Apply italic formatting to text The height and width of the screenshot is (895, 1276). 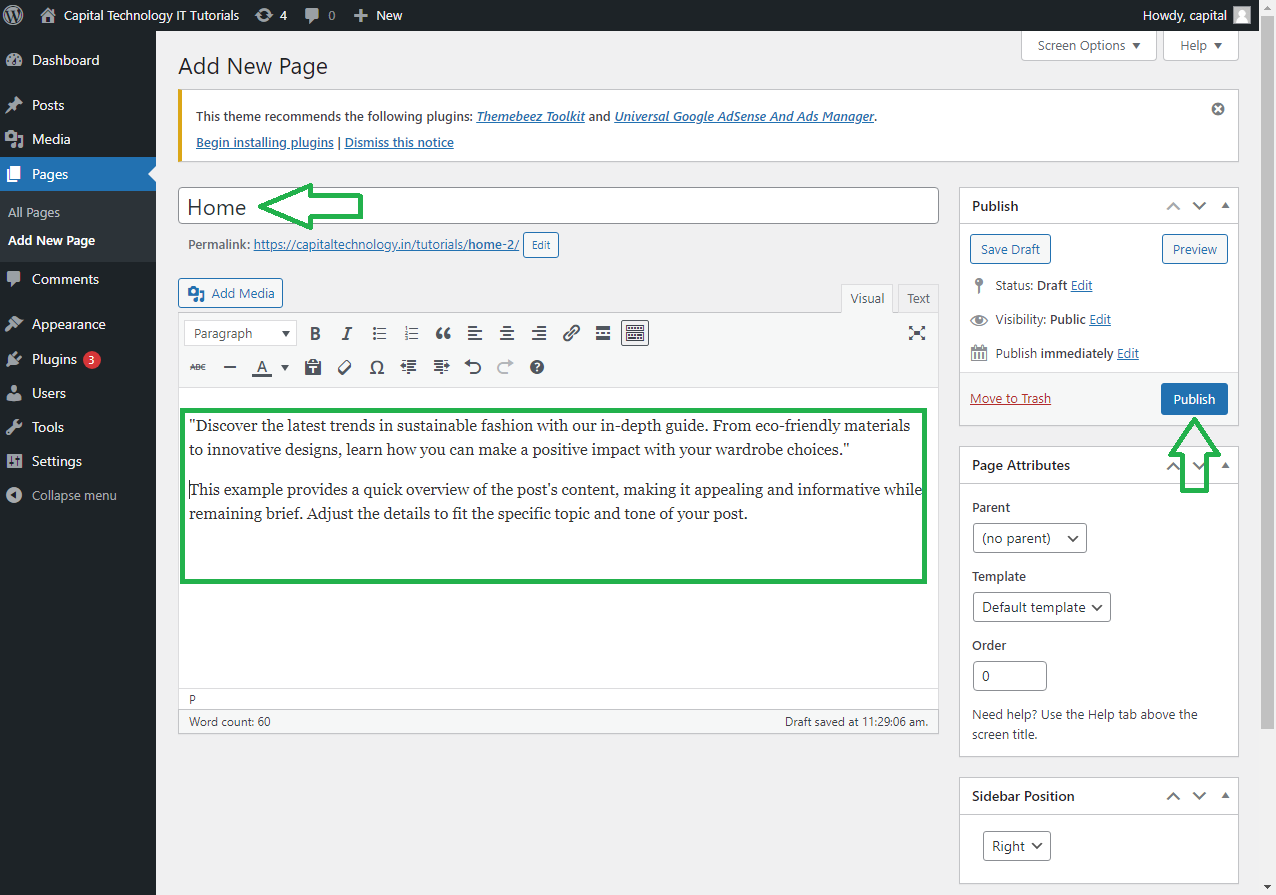347,334
